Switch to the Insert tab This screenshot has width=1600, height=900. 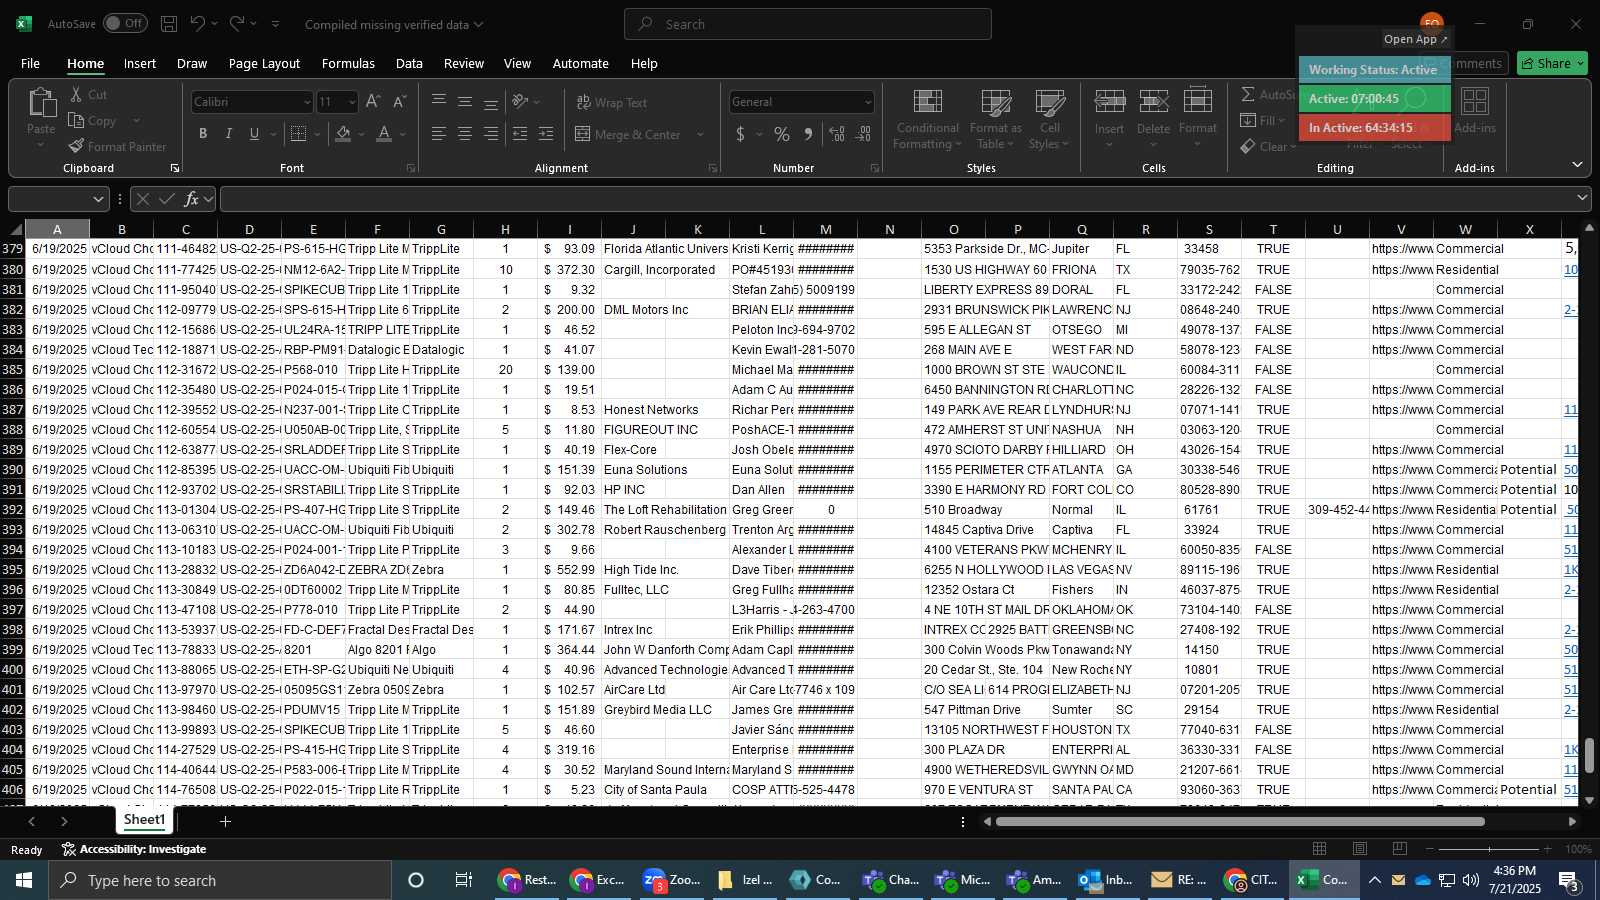pyautogui.click(x=140, y=63)
